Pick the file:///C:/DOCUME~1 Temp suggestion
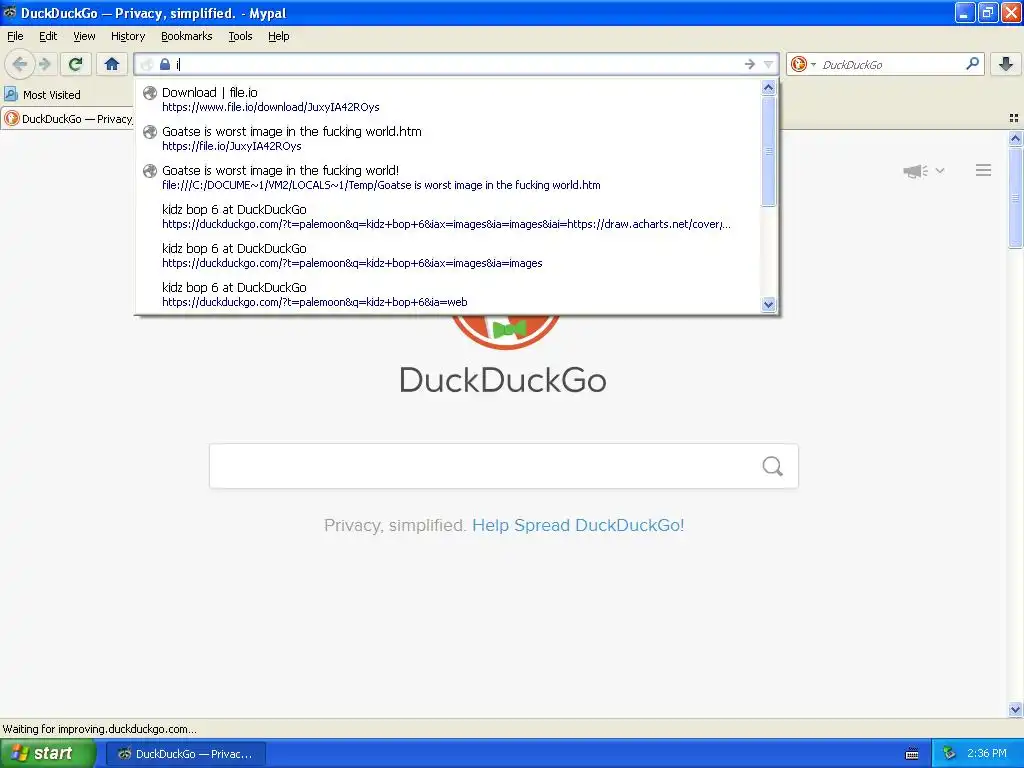The height and width of the screenshot is (768, 1024). (x=448, y=178)
